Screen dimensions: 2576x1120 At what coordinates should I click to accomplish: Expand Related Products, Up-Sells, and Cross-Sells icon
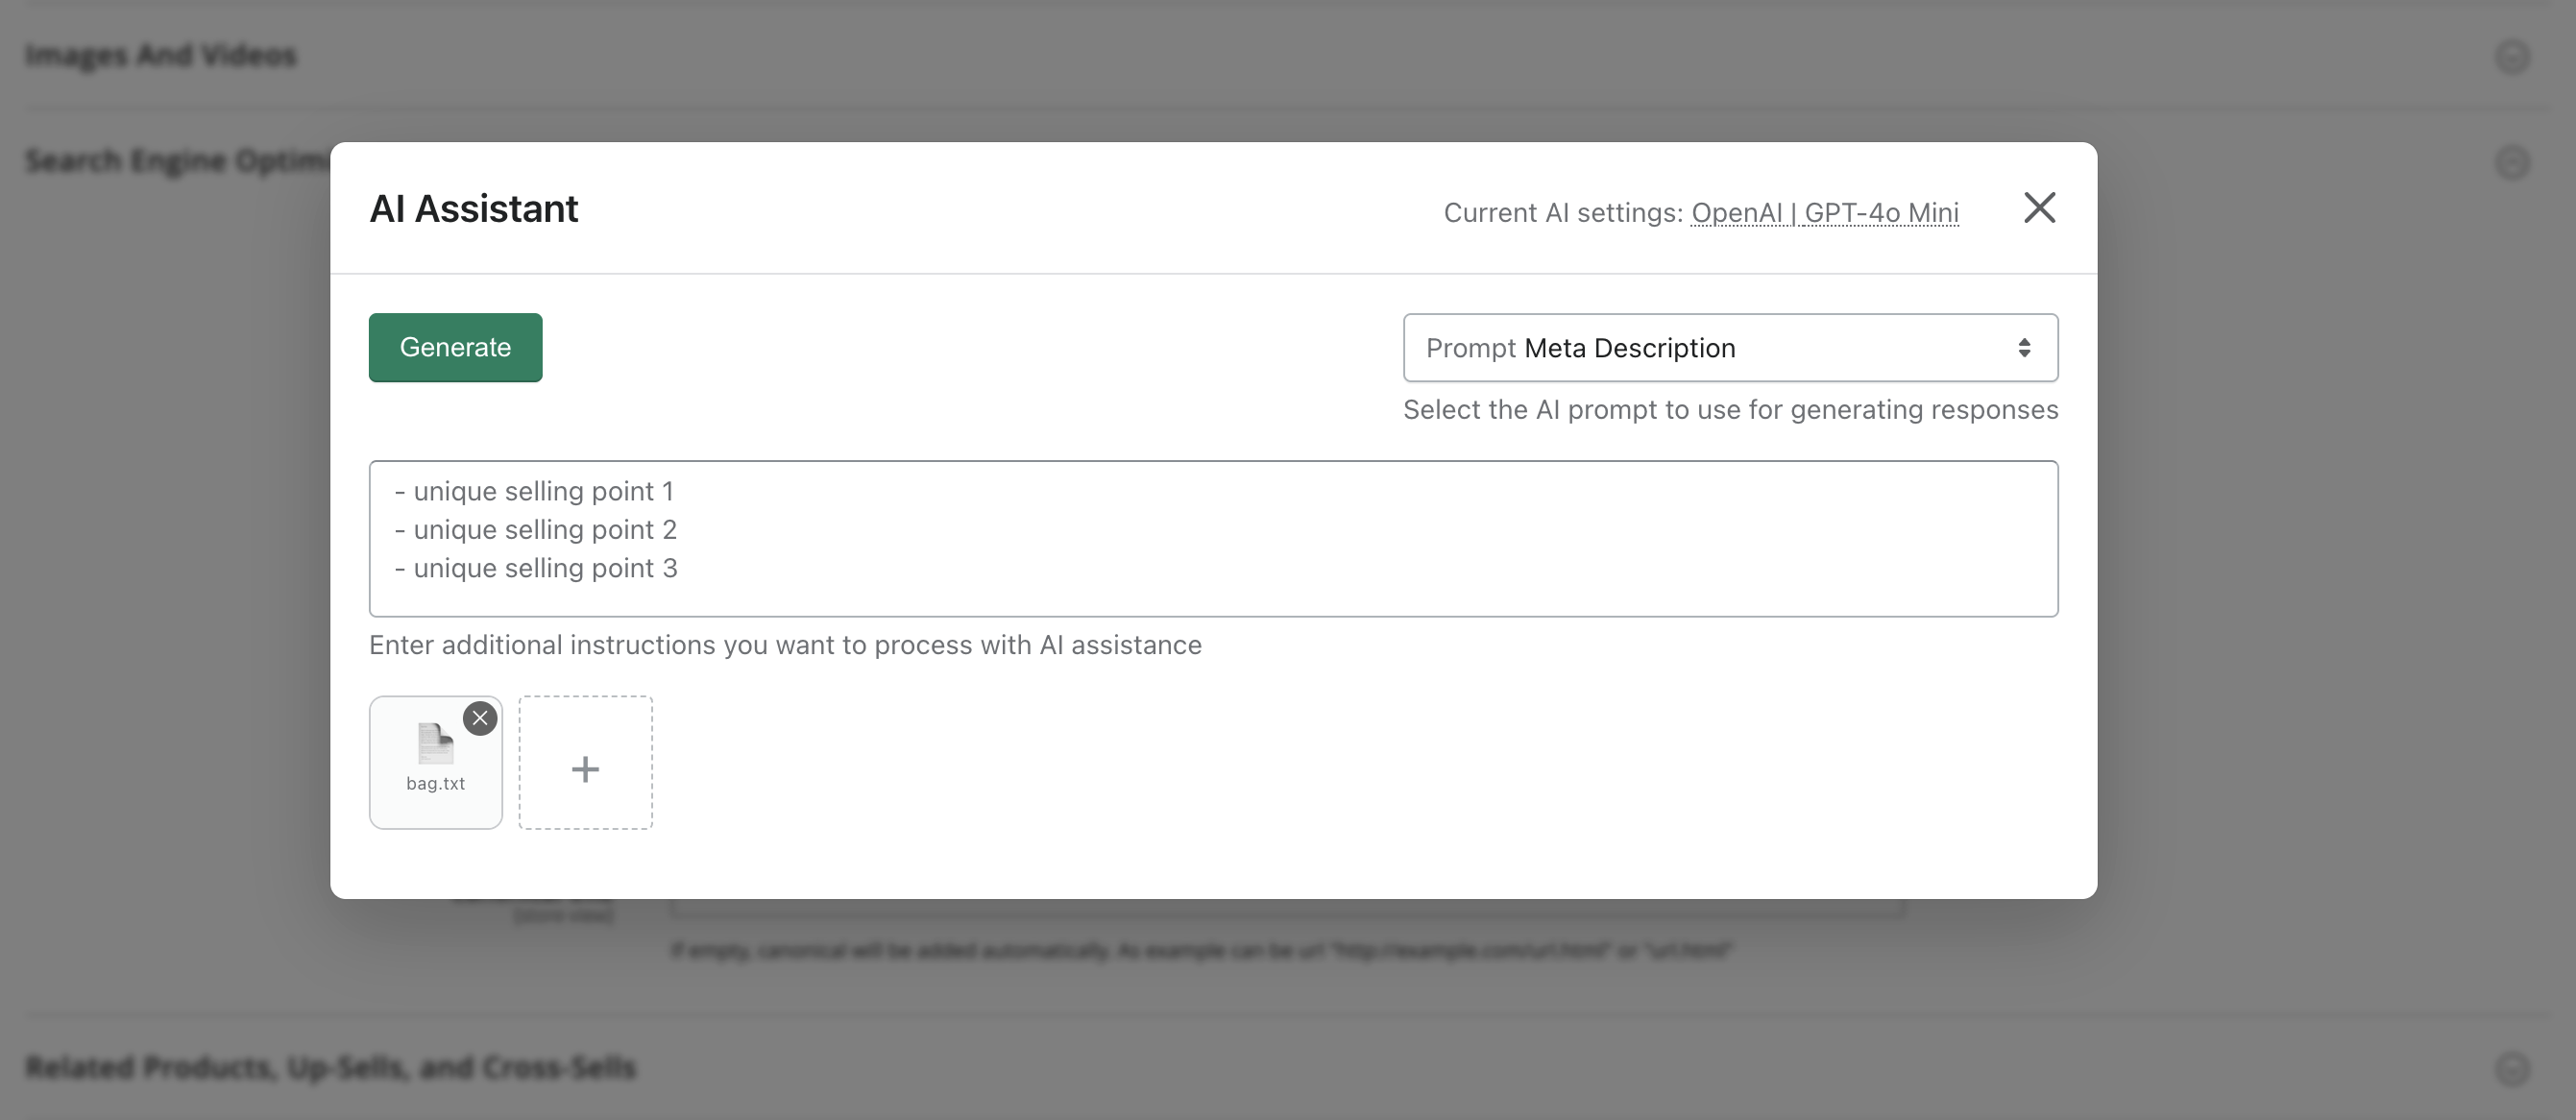tap(2511, 1068)
